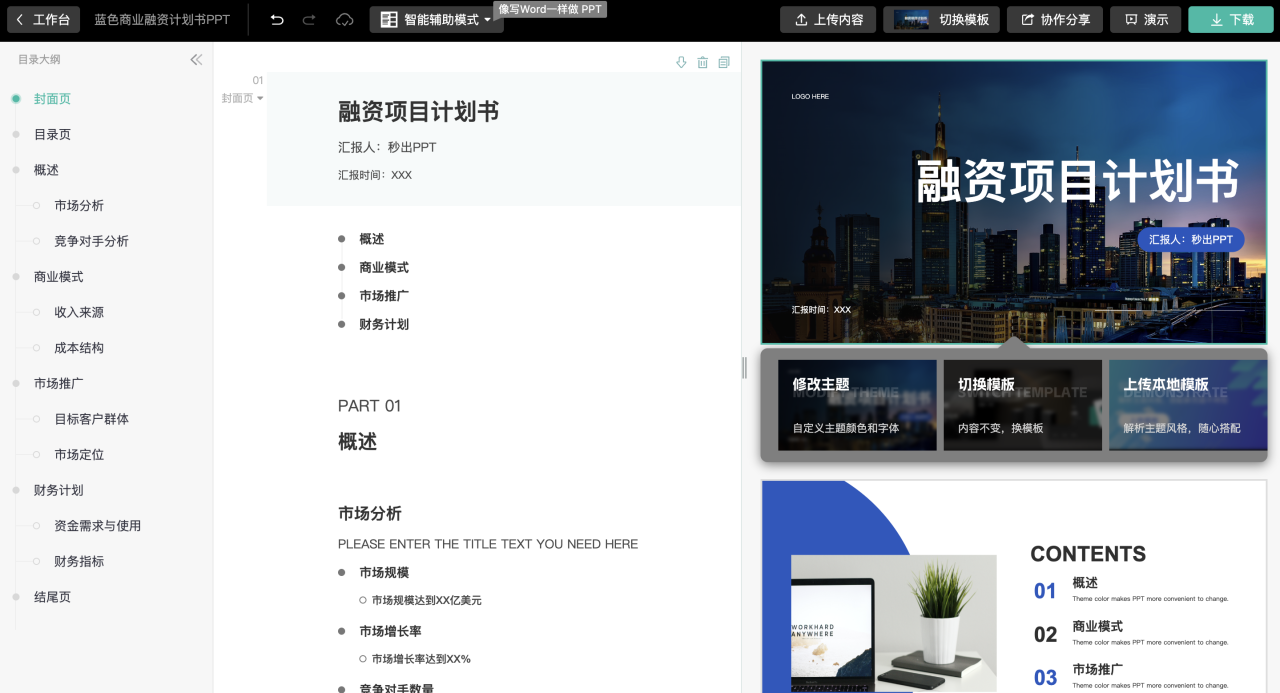Select 目录页 in the outline sidebar
1280x693 pixels.
[x=52, y=135]
